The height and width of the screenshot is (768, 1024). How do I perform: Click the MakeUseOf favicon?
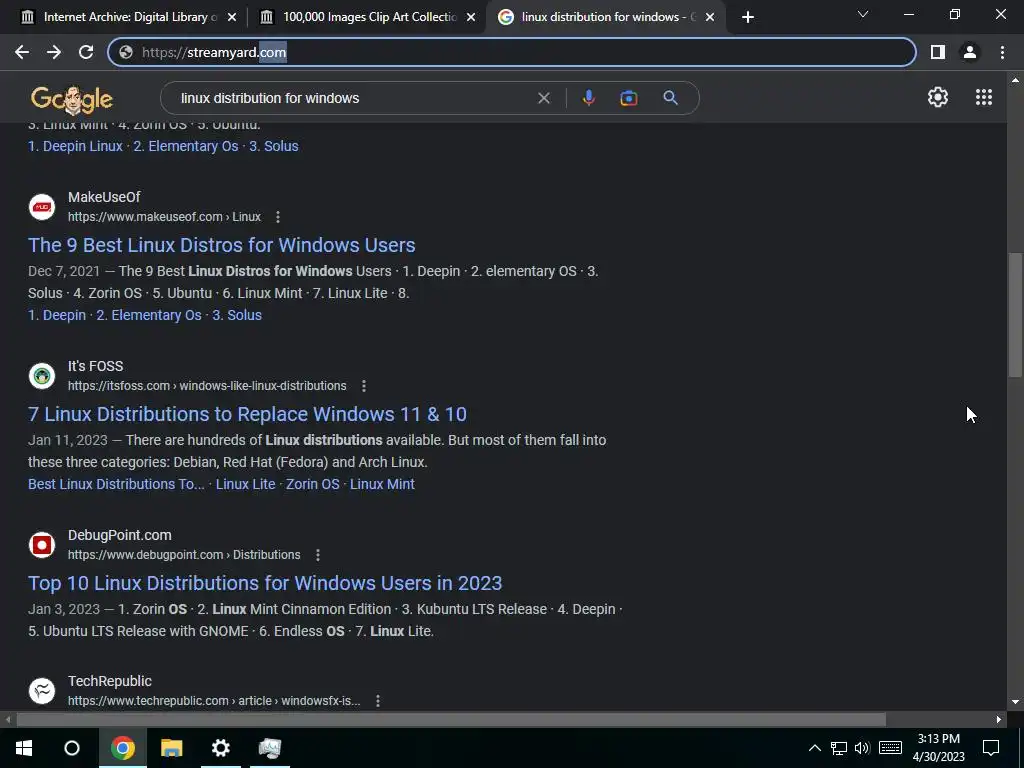coord(42,207)
